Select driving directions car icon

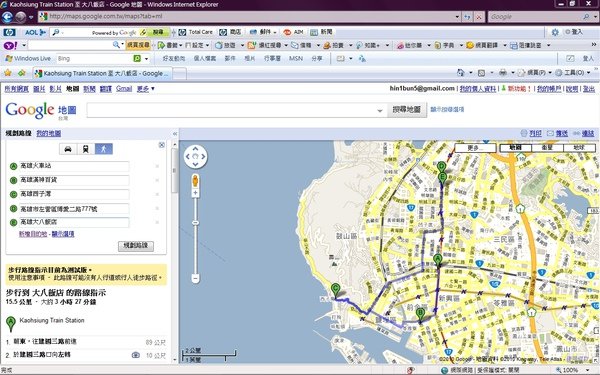click(x=68, y=149)
